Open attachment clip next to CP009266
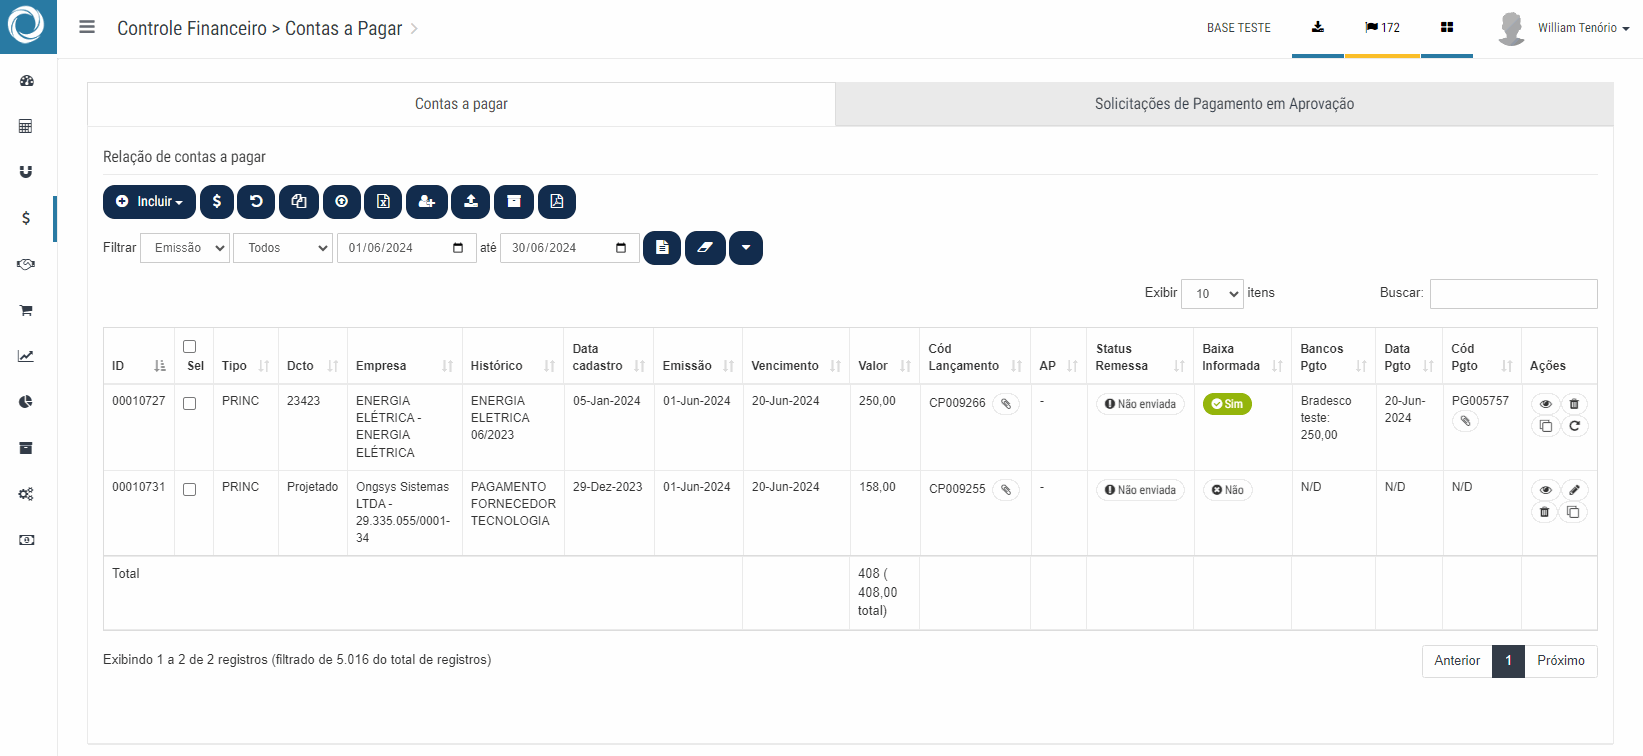The width and height of the screenshot is (1643, 756). [1006, 404]
